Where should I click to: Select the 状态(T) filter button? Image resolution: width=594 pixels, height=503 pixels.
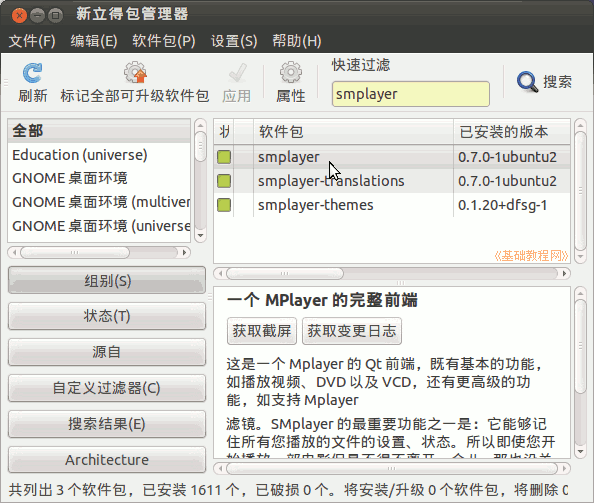107,316
